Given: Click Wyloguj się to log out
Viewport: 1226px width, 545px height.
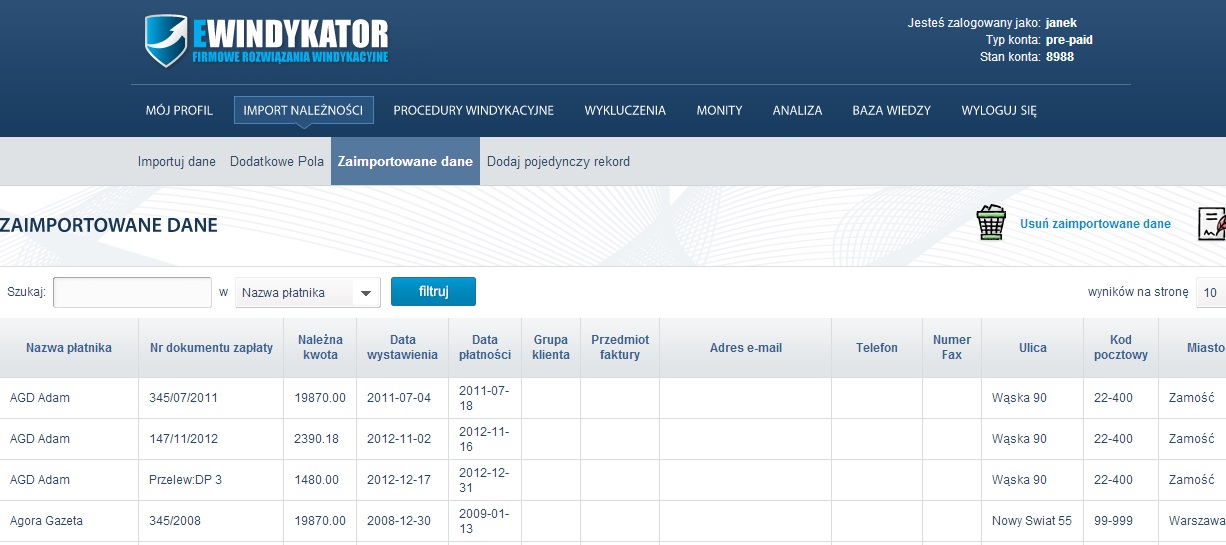Looking at the screenshot, I should coord(998,111).
